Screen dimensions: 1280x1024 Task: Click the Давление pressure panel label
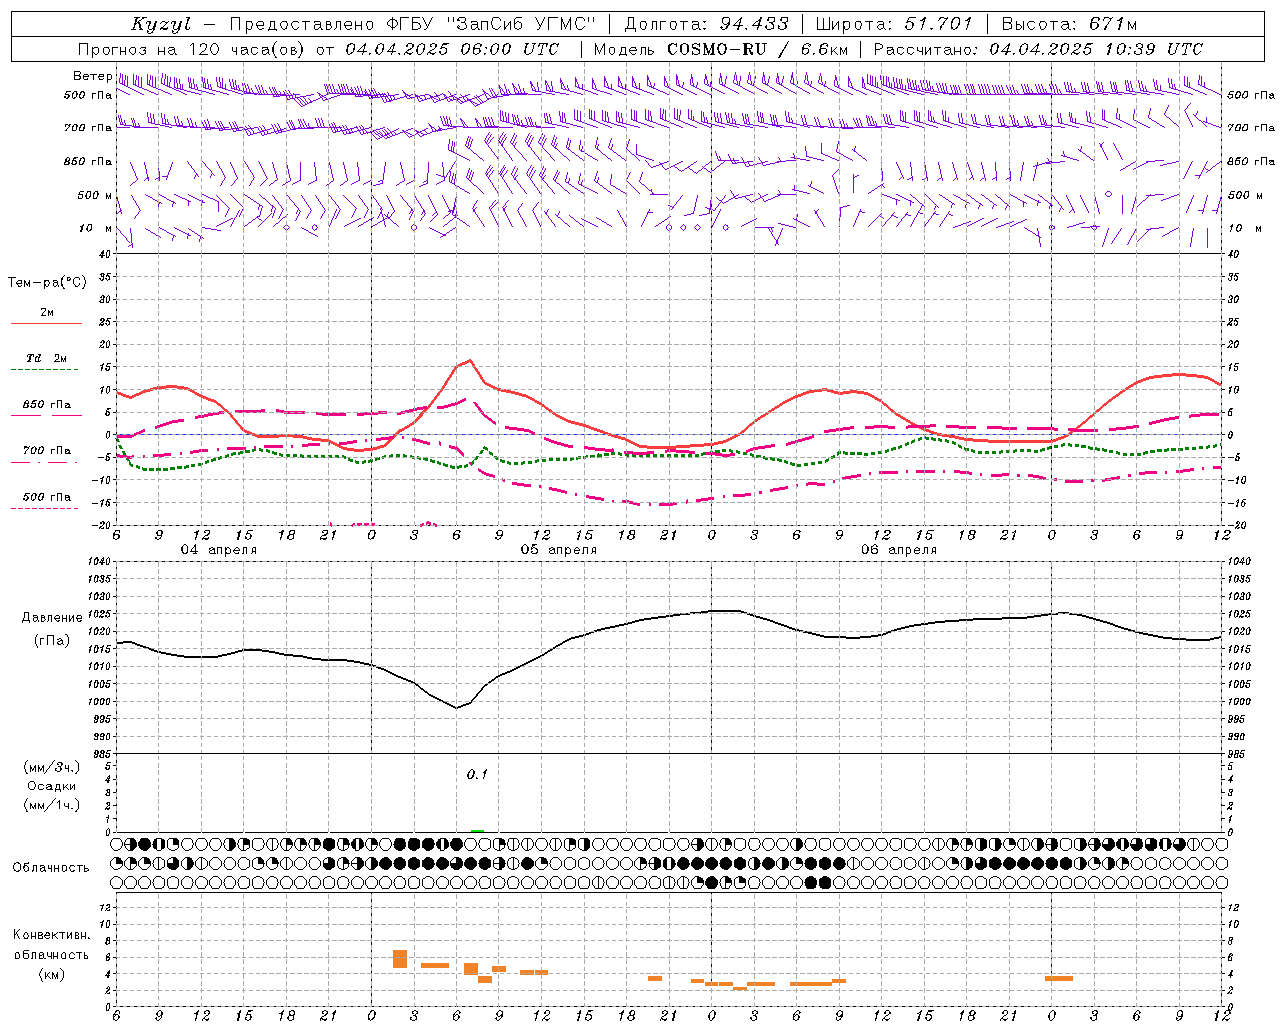(x=52, y=618)
